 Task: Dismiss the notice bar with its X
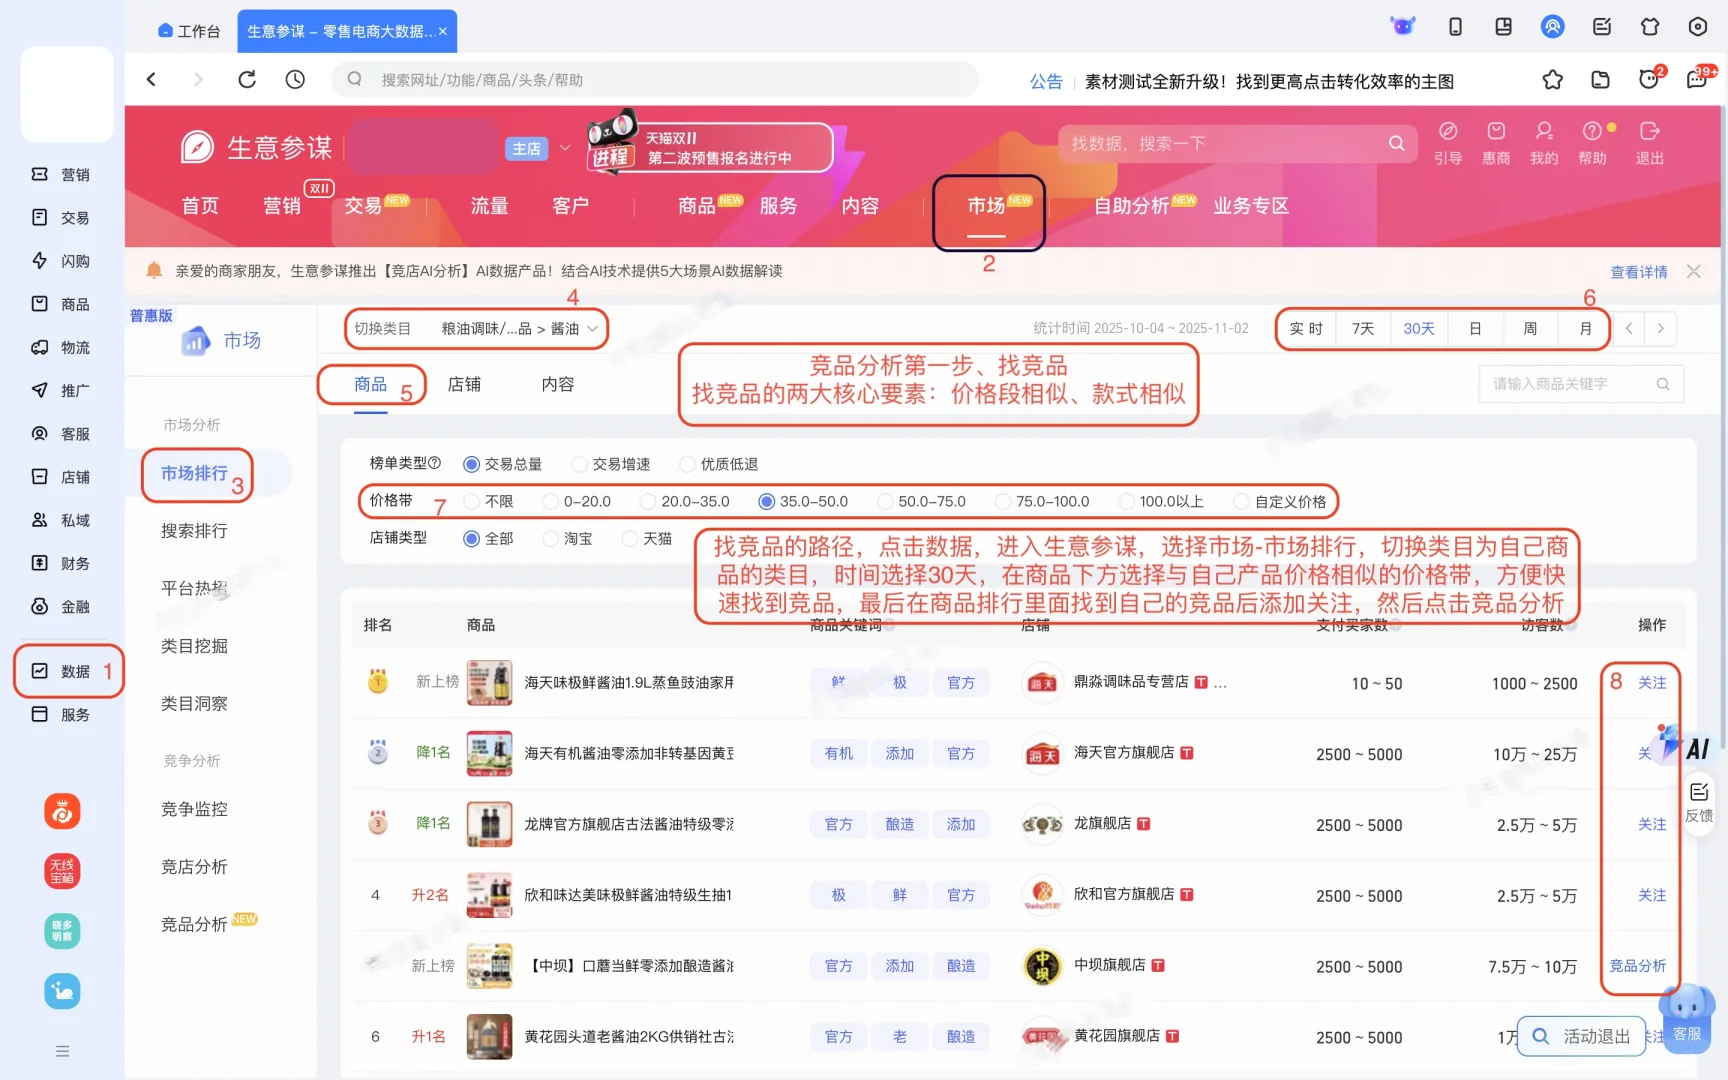[x=1693, y=271]
